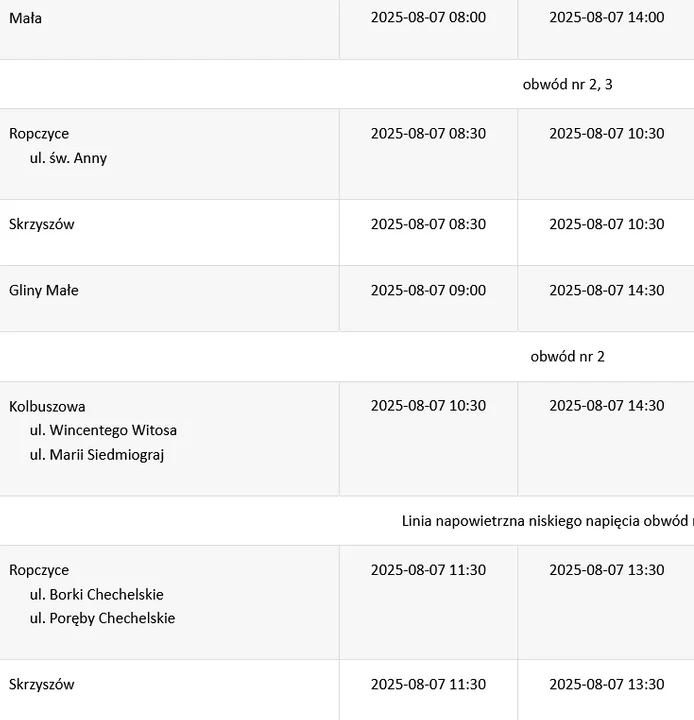
Task: Click the ul. św. Anny street line
Action: pos(68,158)
